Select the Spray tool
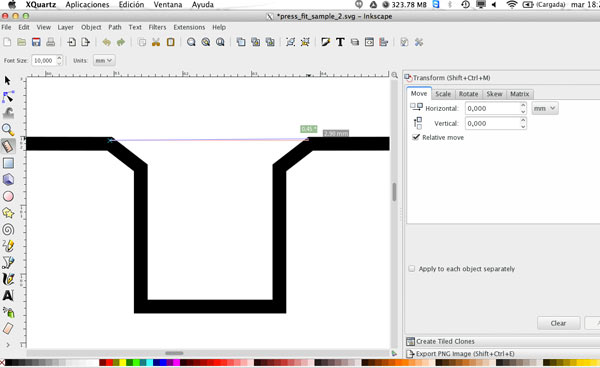This screenshot has height=368, width=600. click(8, 312)
